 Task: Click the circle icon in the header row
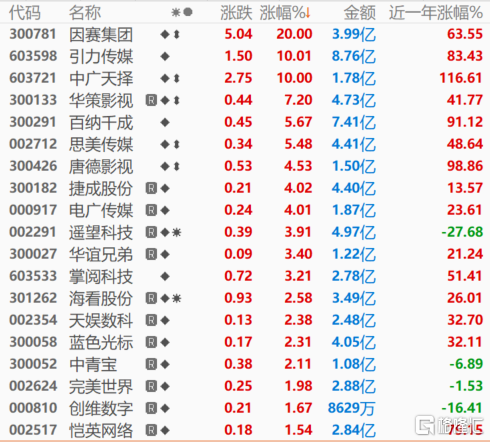click(188, 12)
